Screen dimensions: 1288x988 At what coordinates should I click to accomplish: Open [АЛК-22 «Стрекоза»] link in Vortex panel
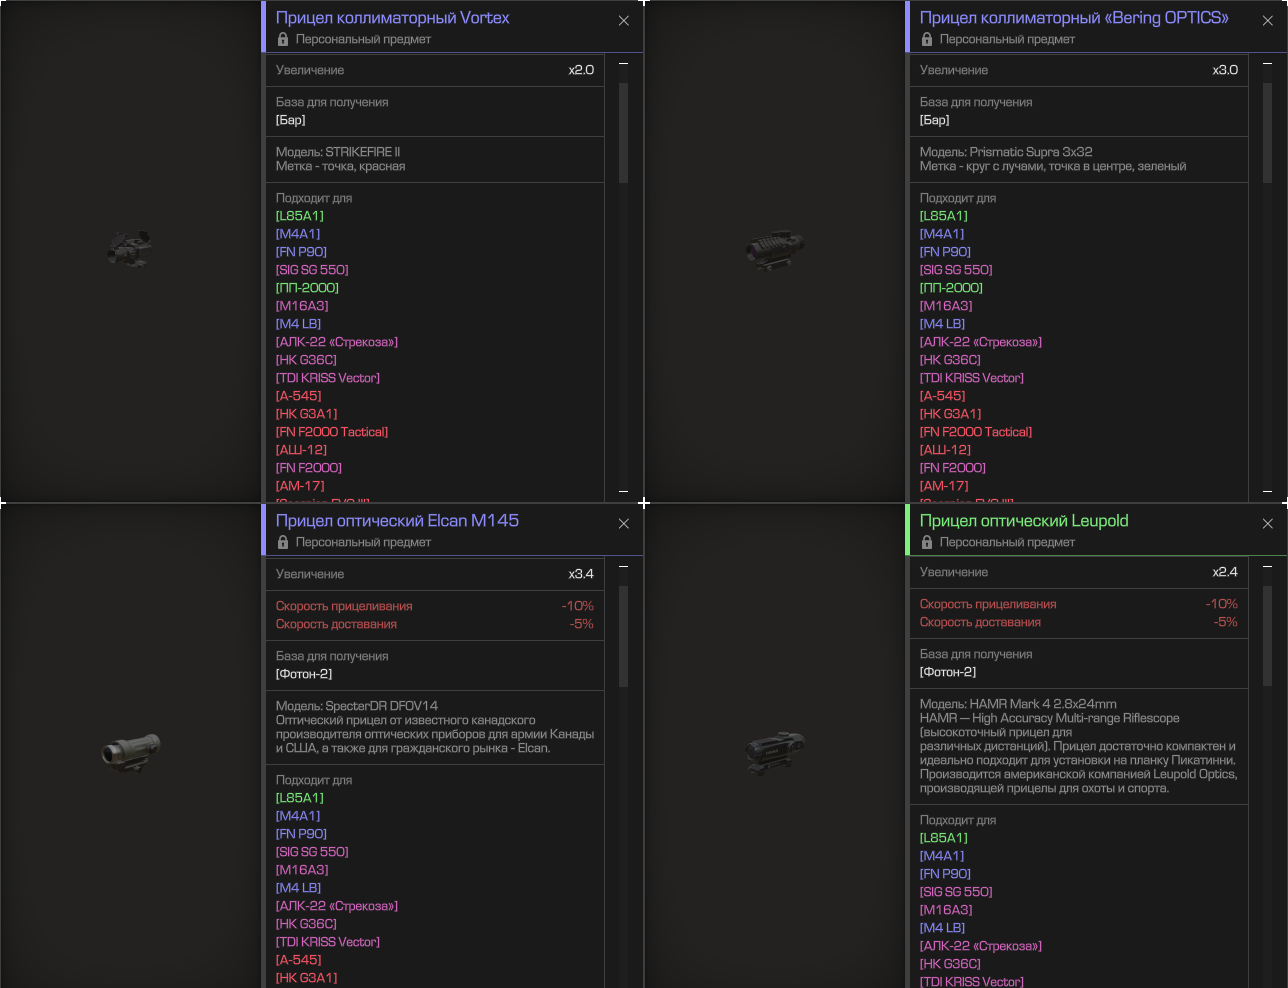337,342
